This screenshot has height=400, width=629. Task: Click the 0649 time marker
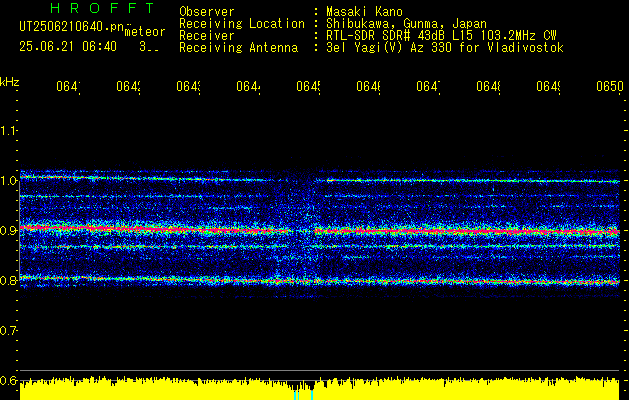click(x=548, y=87)
